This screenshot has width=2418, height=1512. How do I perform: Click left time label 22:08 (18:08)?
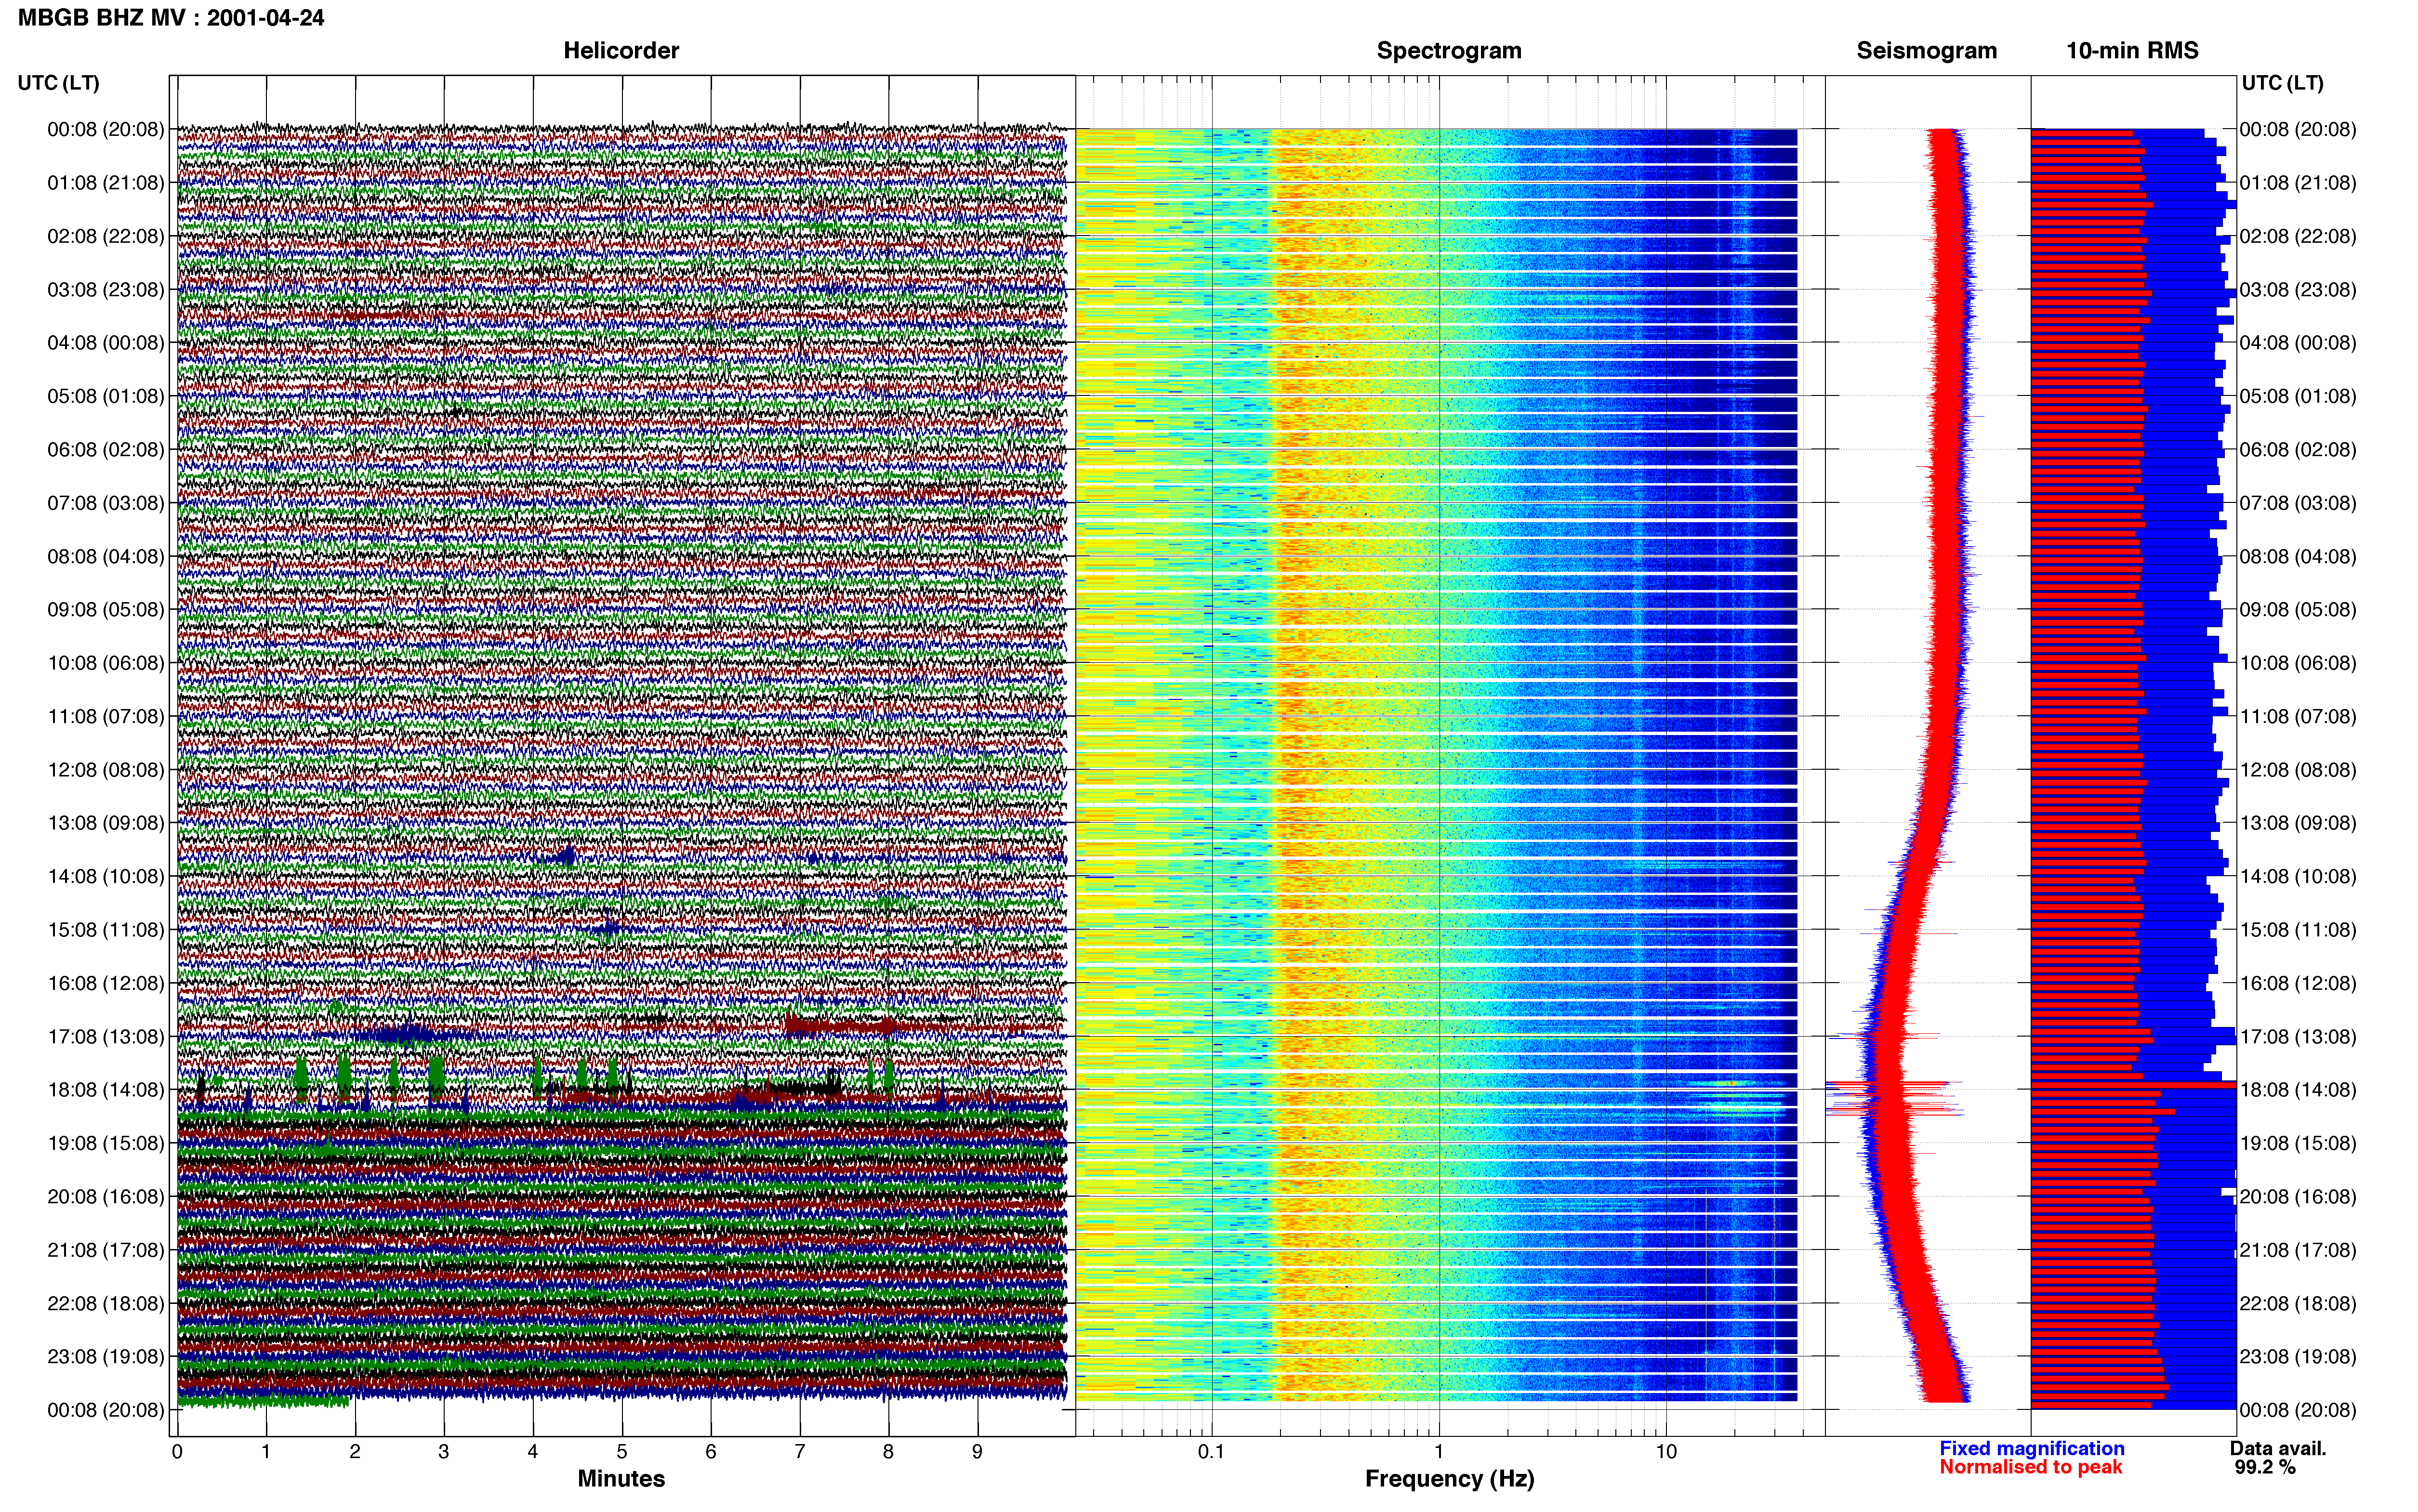105,1304
